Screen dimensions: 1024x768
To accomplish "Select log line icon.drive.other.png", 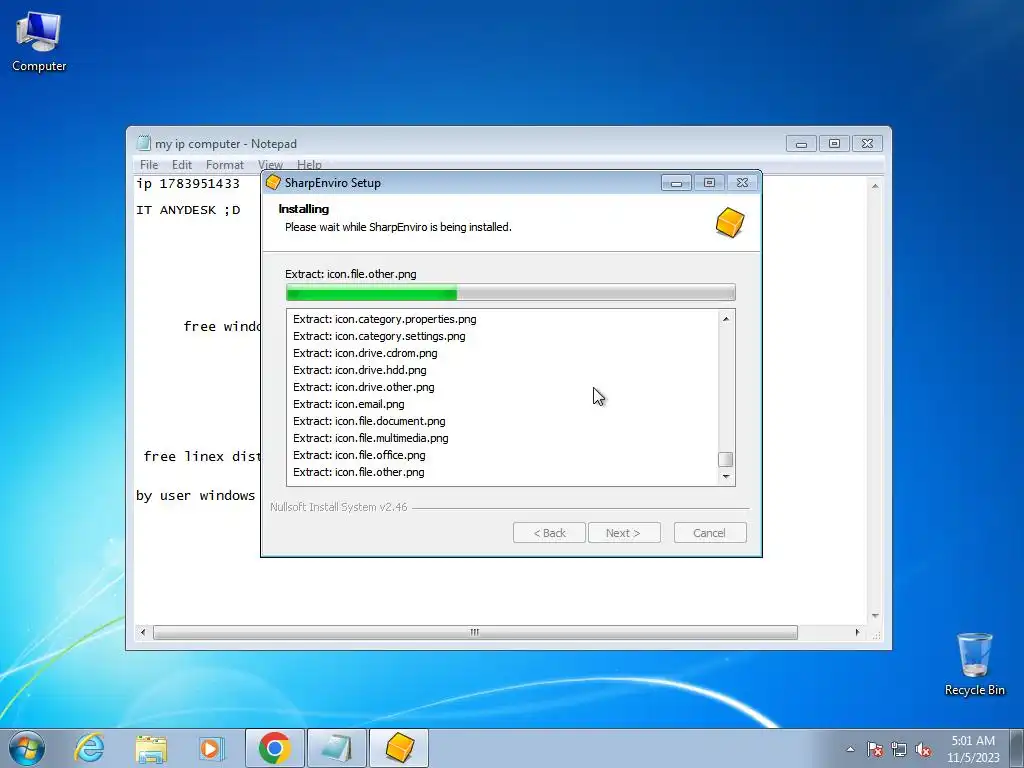I will [363, 387].
